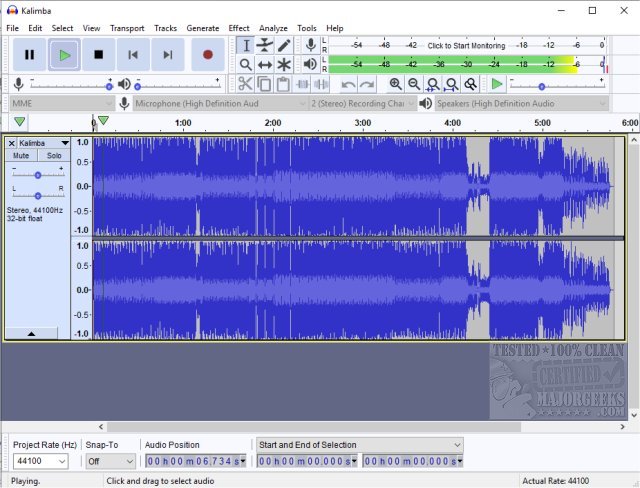This screenshot has height=488, width=640.
Task: Mute the Kalimba track
Action: (21, 156)
